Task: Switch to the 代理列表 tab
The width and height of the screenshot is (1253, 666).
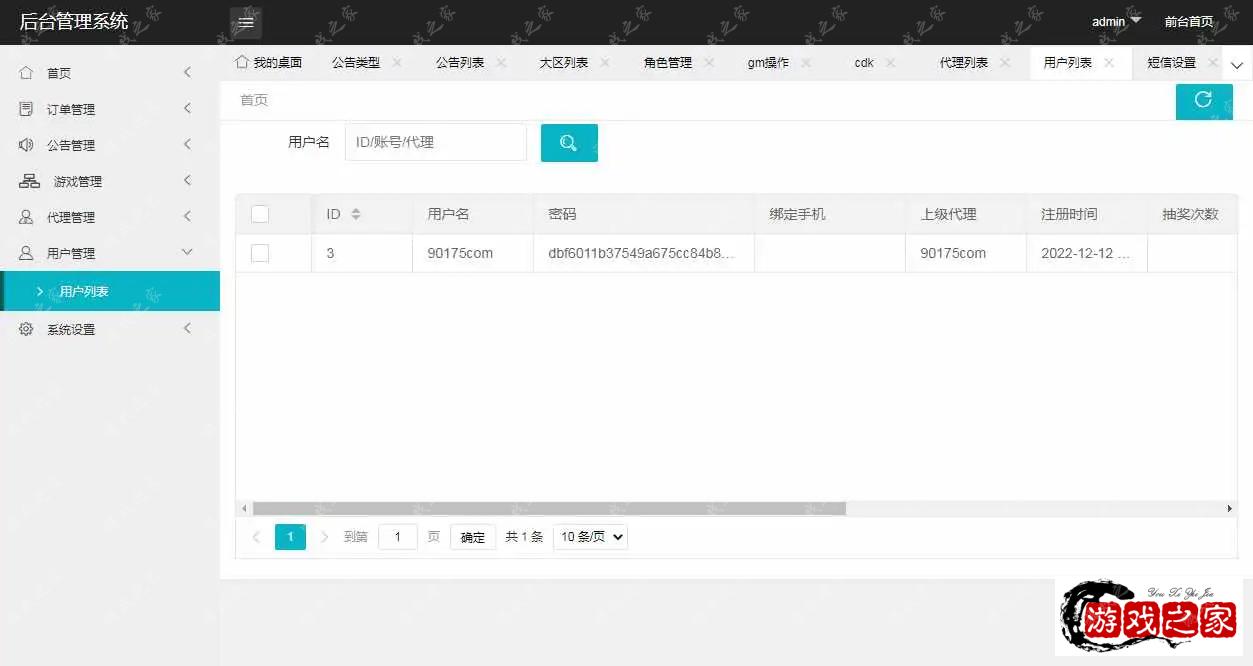Action: [963, 62]
